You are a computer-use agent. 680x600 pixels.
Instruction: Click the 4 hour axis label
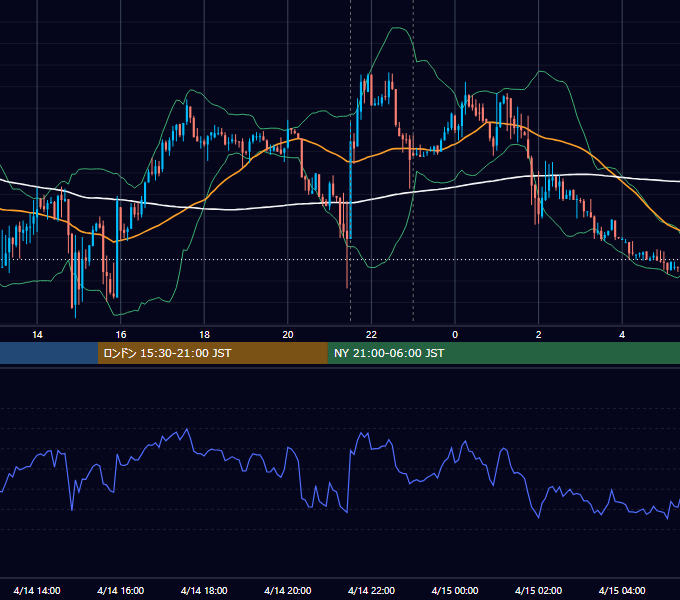click(x=622, y=335)
